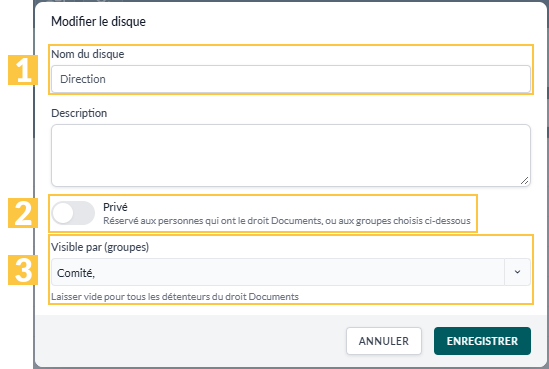Screen dimensions: 549x369
Task: Open the Visible par (groupes) dropdown arrow
Action: click(517, 272)
